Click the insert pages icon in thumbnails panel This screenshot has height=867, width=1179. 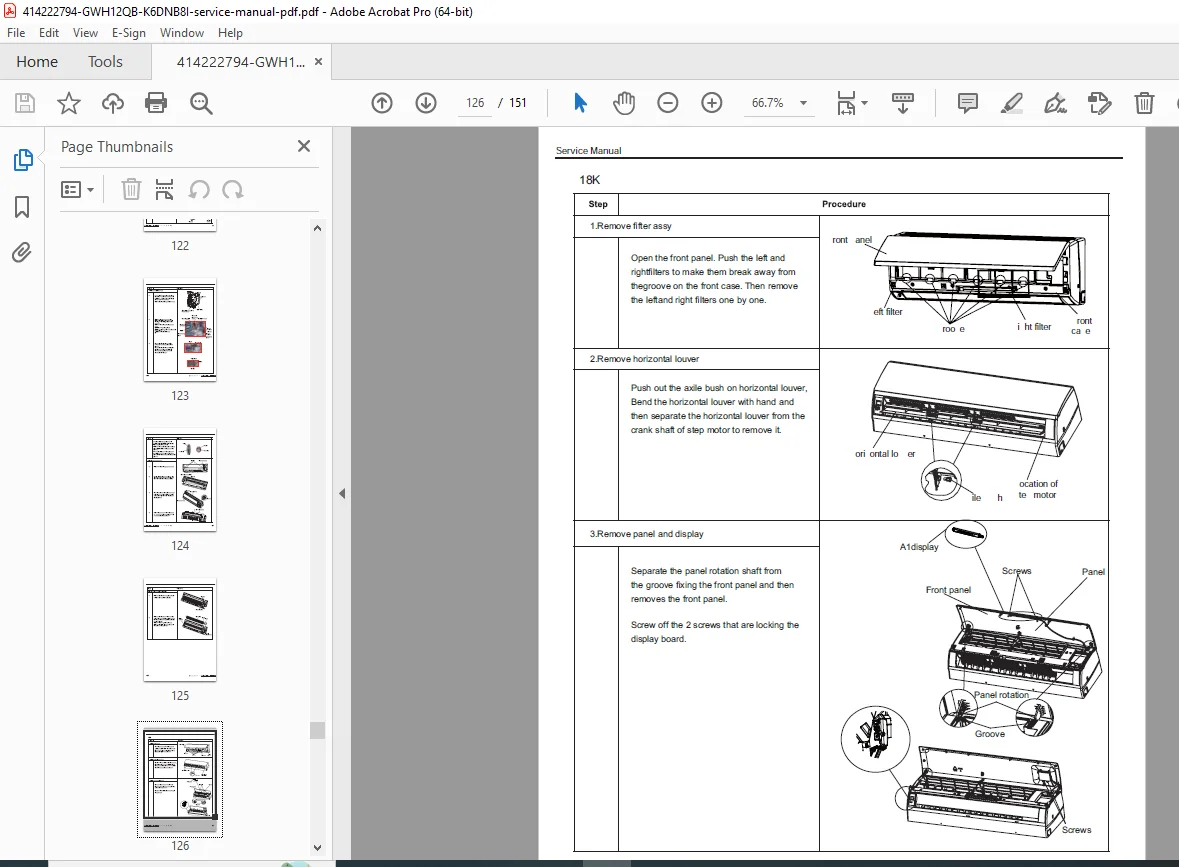pyautogui.click(x=164, y=189)
